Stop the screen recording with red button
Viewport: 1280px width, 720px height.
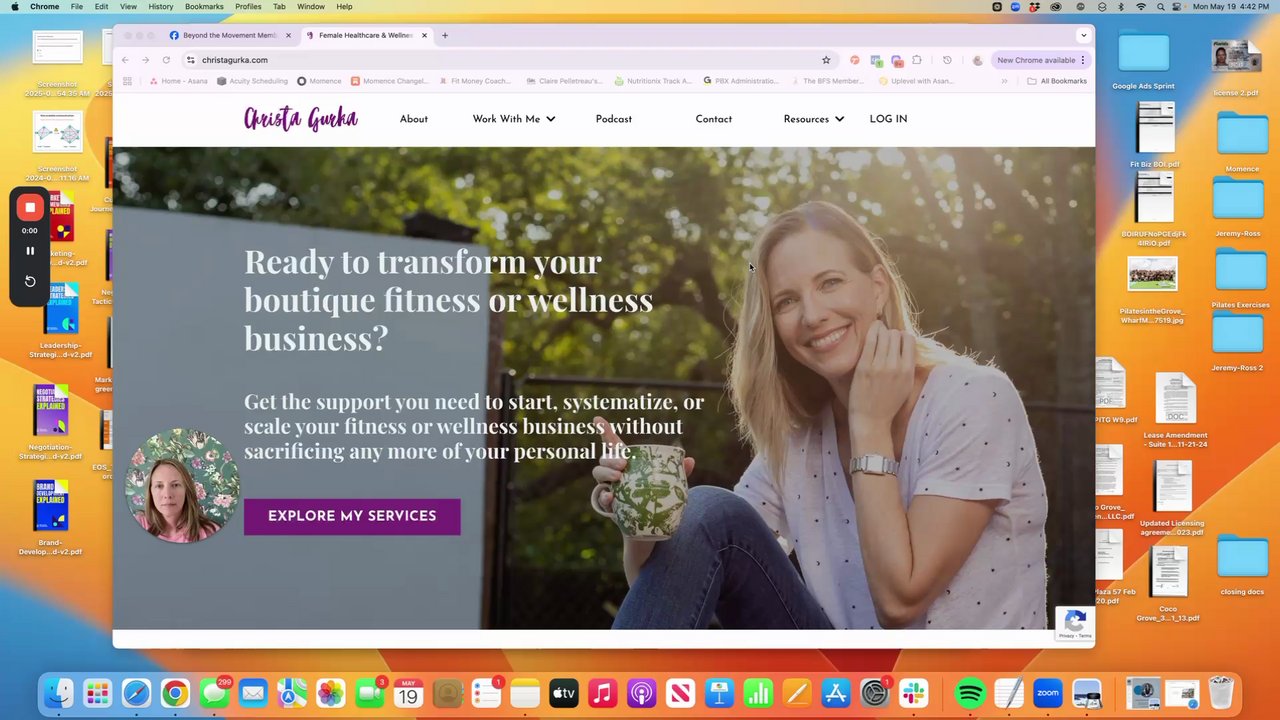point(30,207)
